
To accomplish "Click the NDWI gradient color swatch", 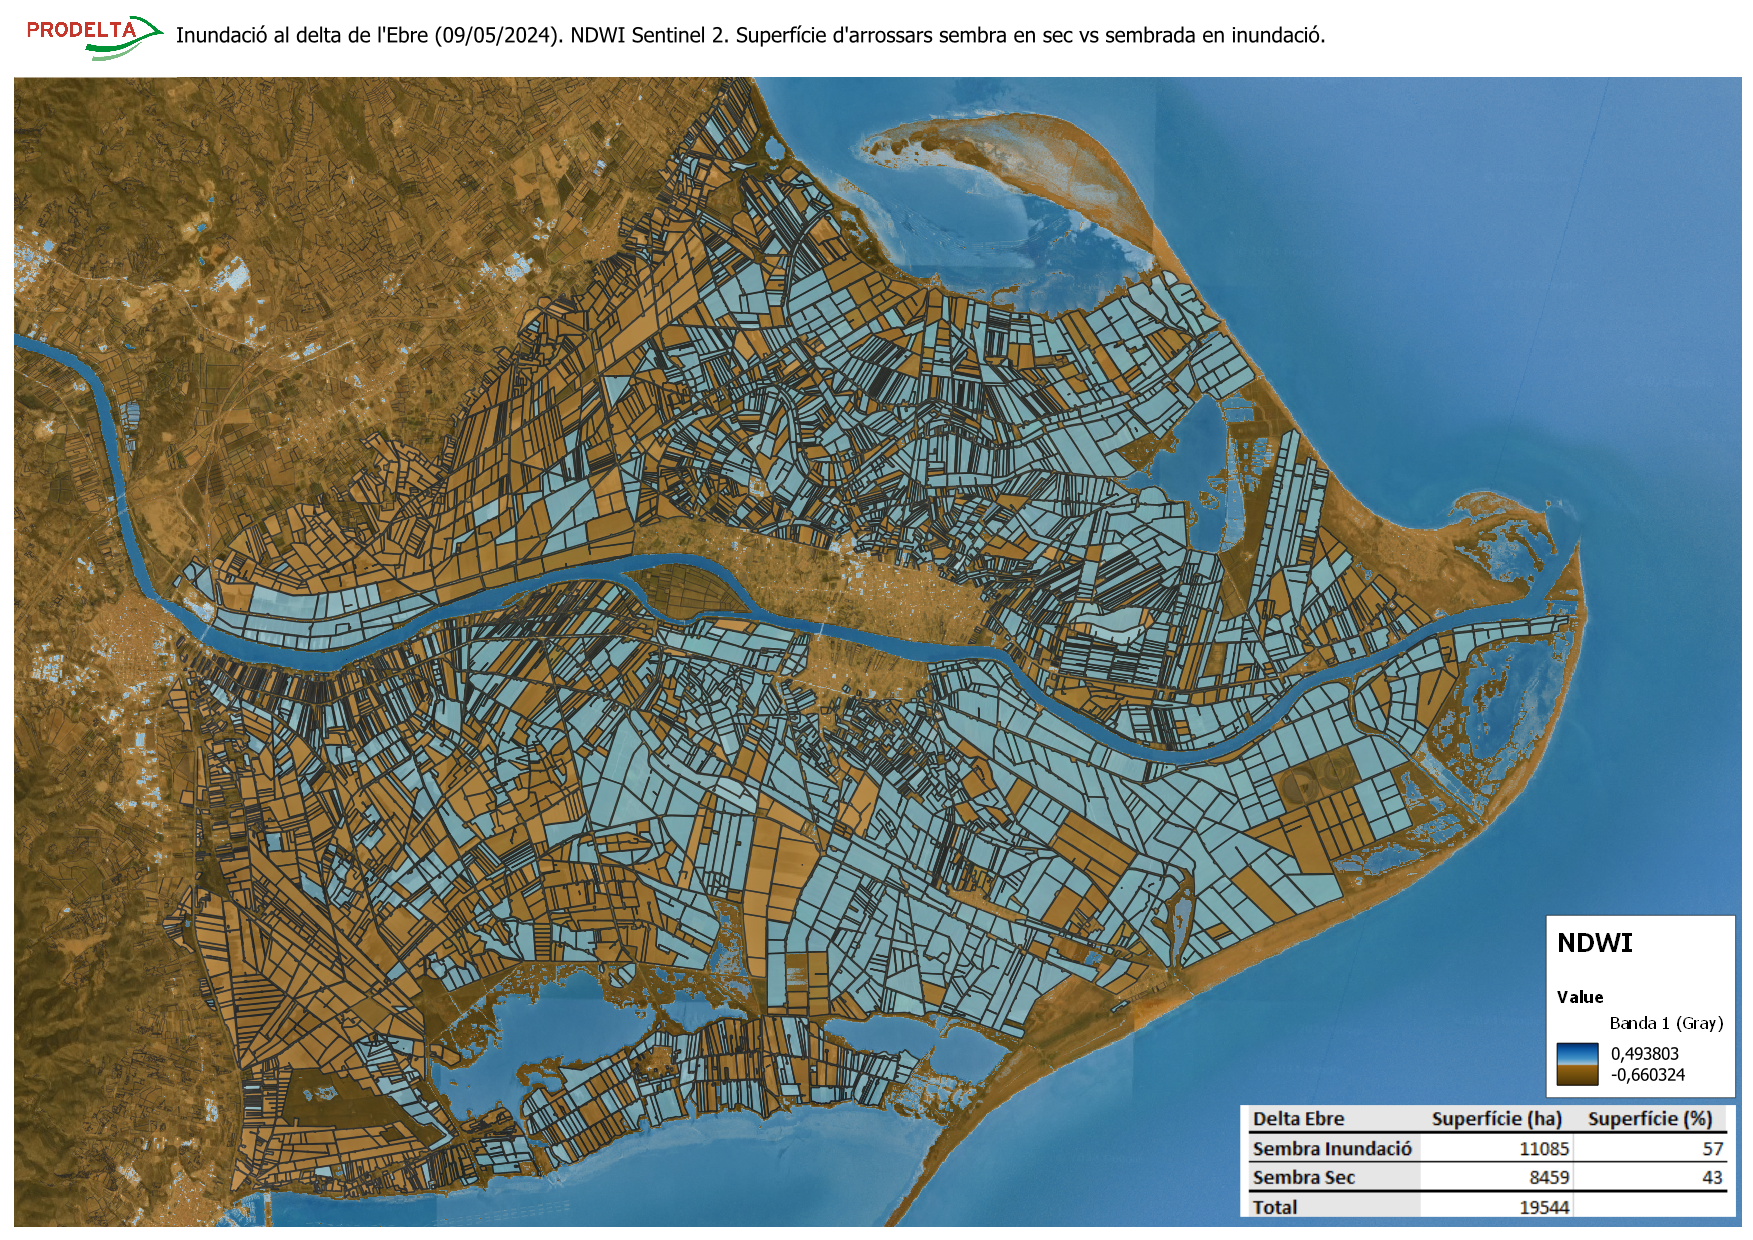I will (1577, 1064).
